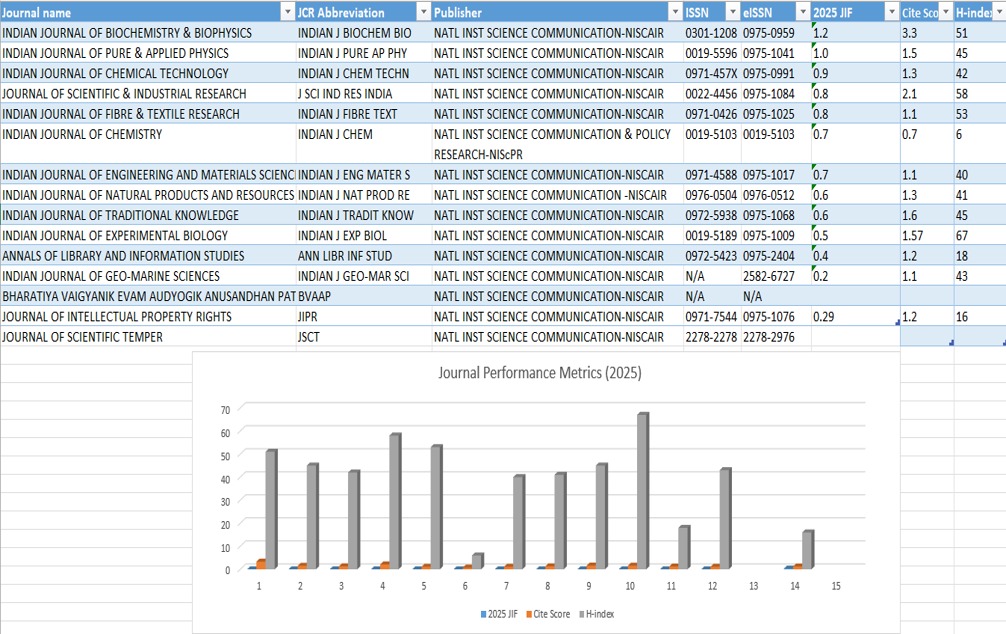Image resolution: width=1006 pixels, height=634 pixels.
Task: Select publisher cell containing RESEARCH-NIScPR
Action: pyautogui.click(x=558, y=144)
